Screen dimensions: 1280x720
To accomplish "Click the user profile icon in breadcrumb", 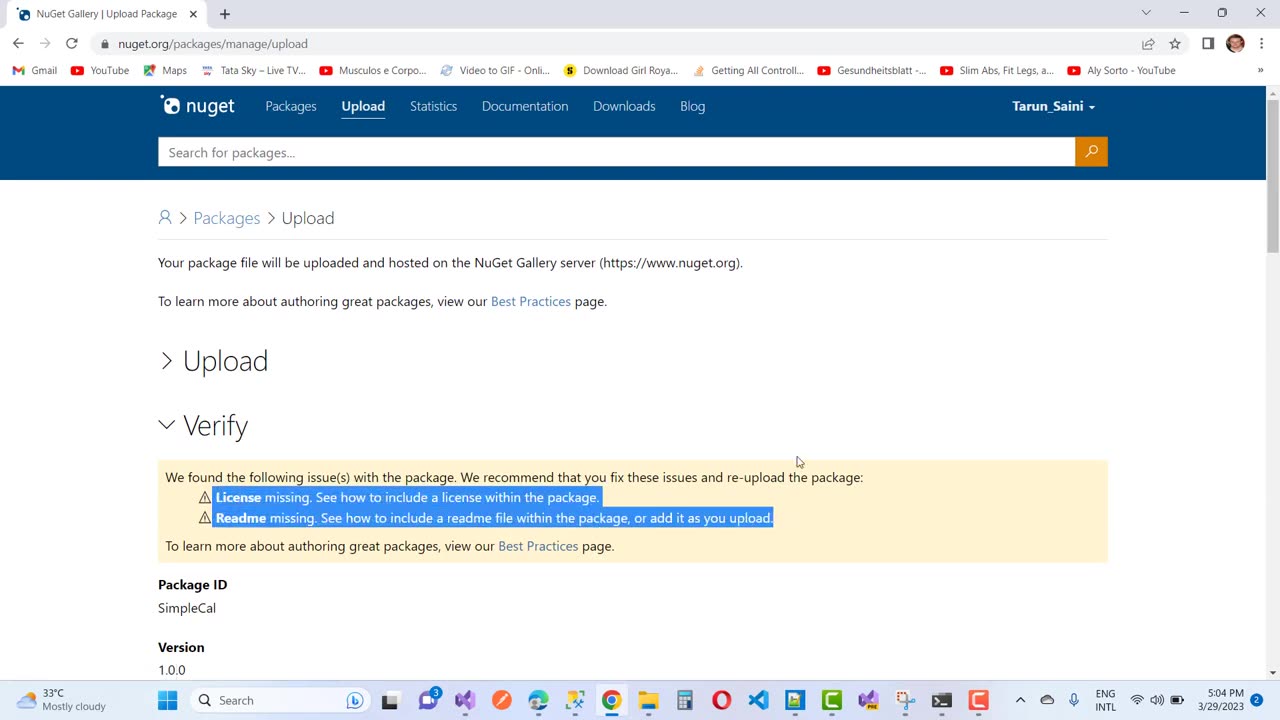I will 165,217.
